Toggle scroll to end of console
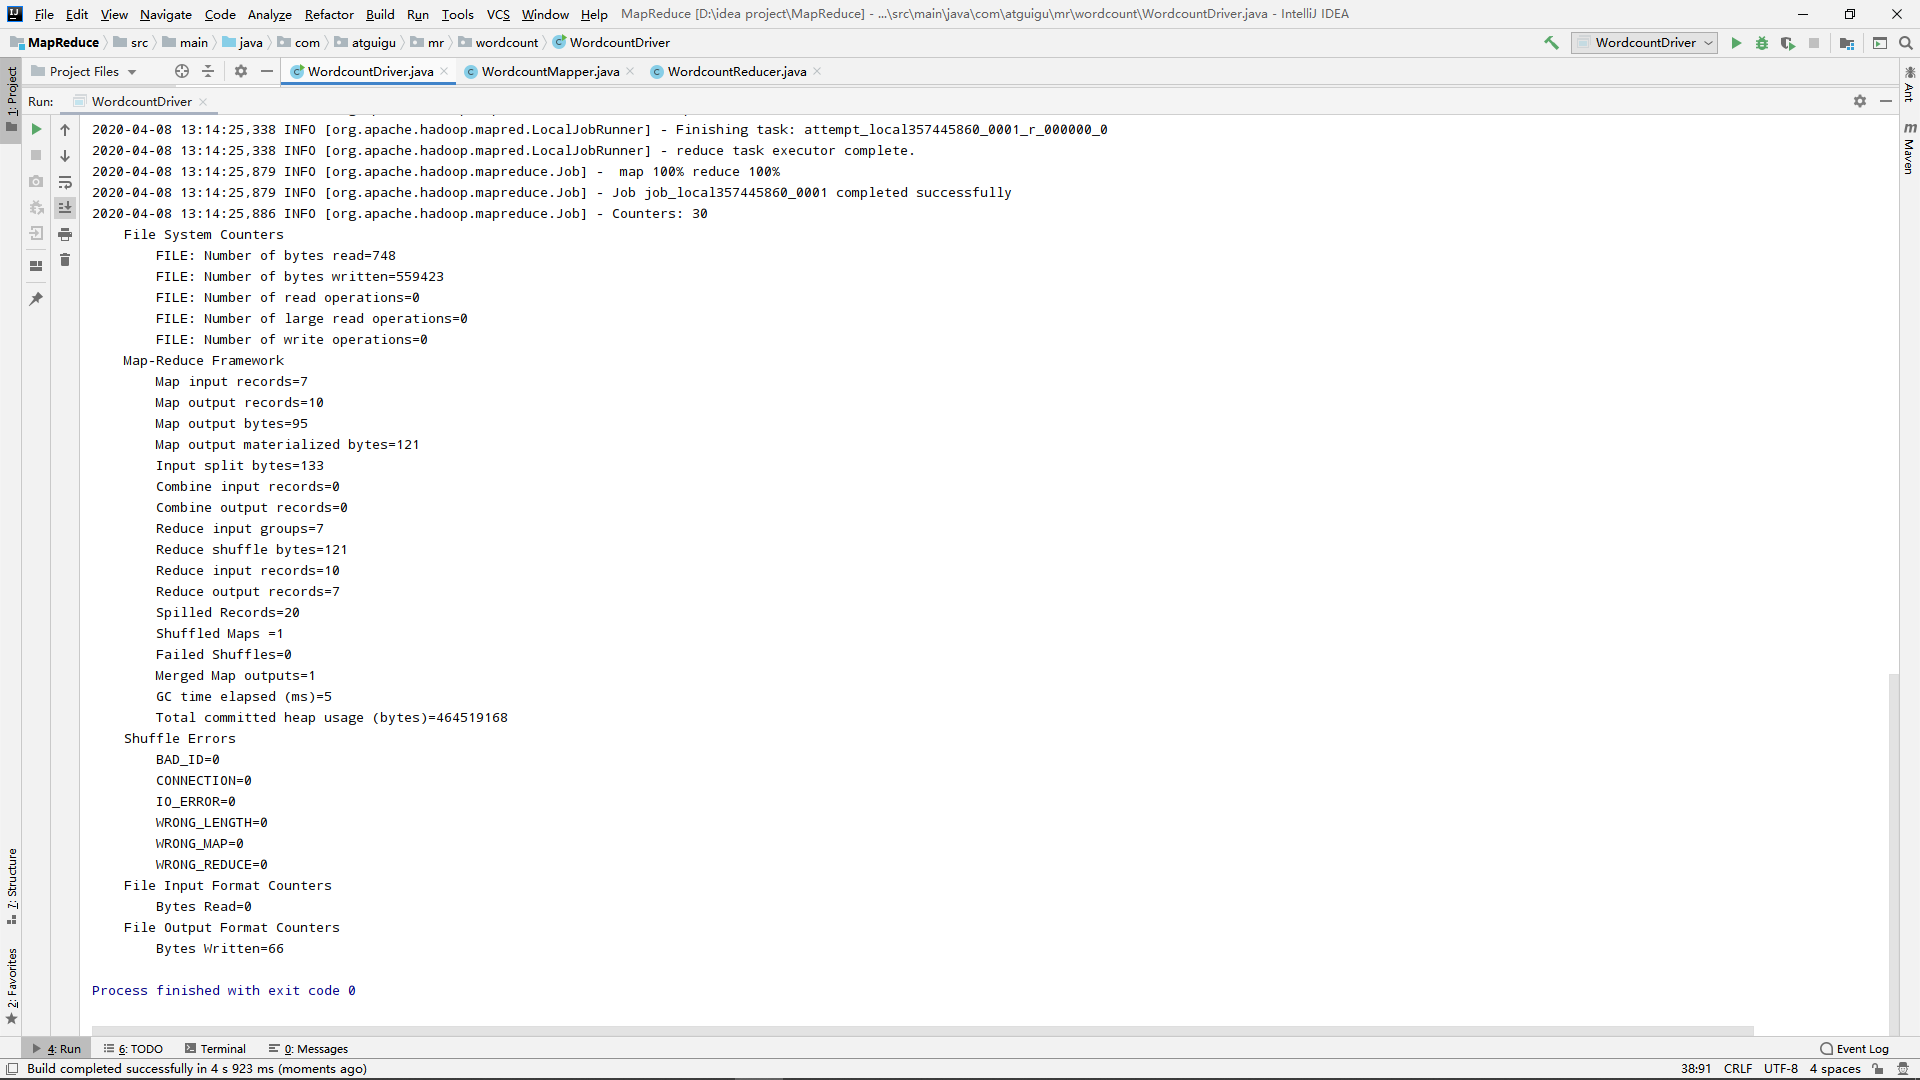The height and width of the screenshot is (1080, 1920). [x=65, y=208]
